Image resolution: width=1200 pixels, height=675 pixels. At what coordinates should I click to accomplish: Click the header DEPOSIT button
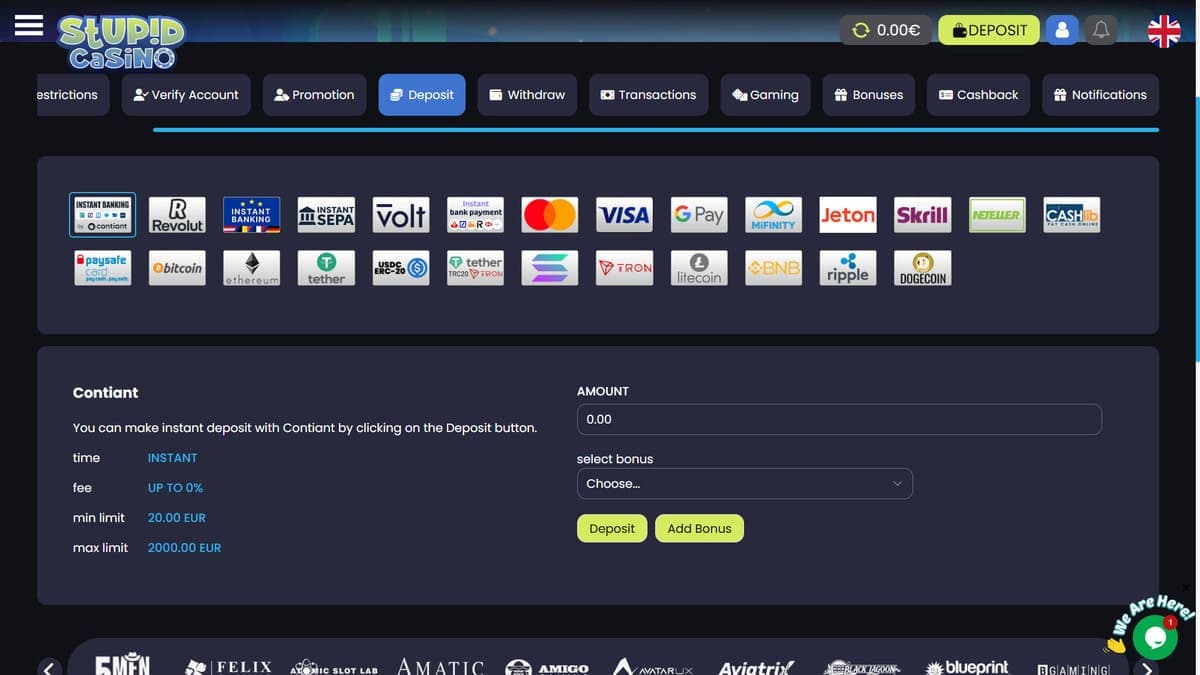click(989, 30)
